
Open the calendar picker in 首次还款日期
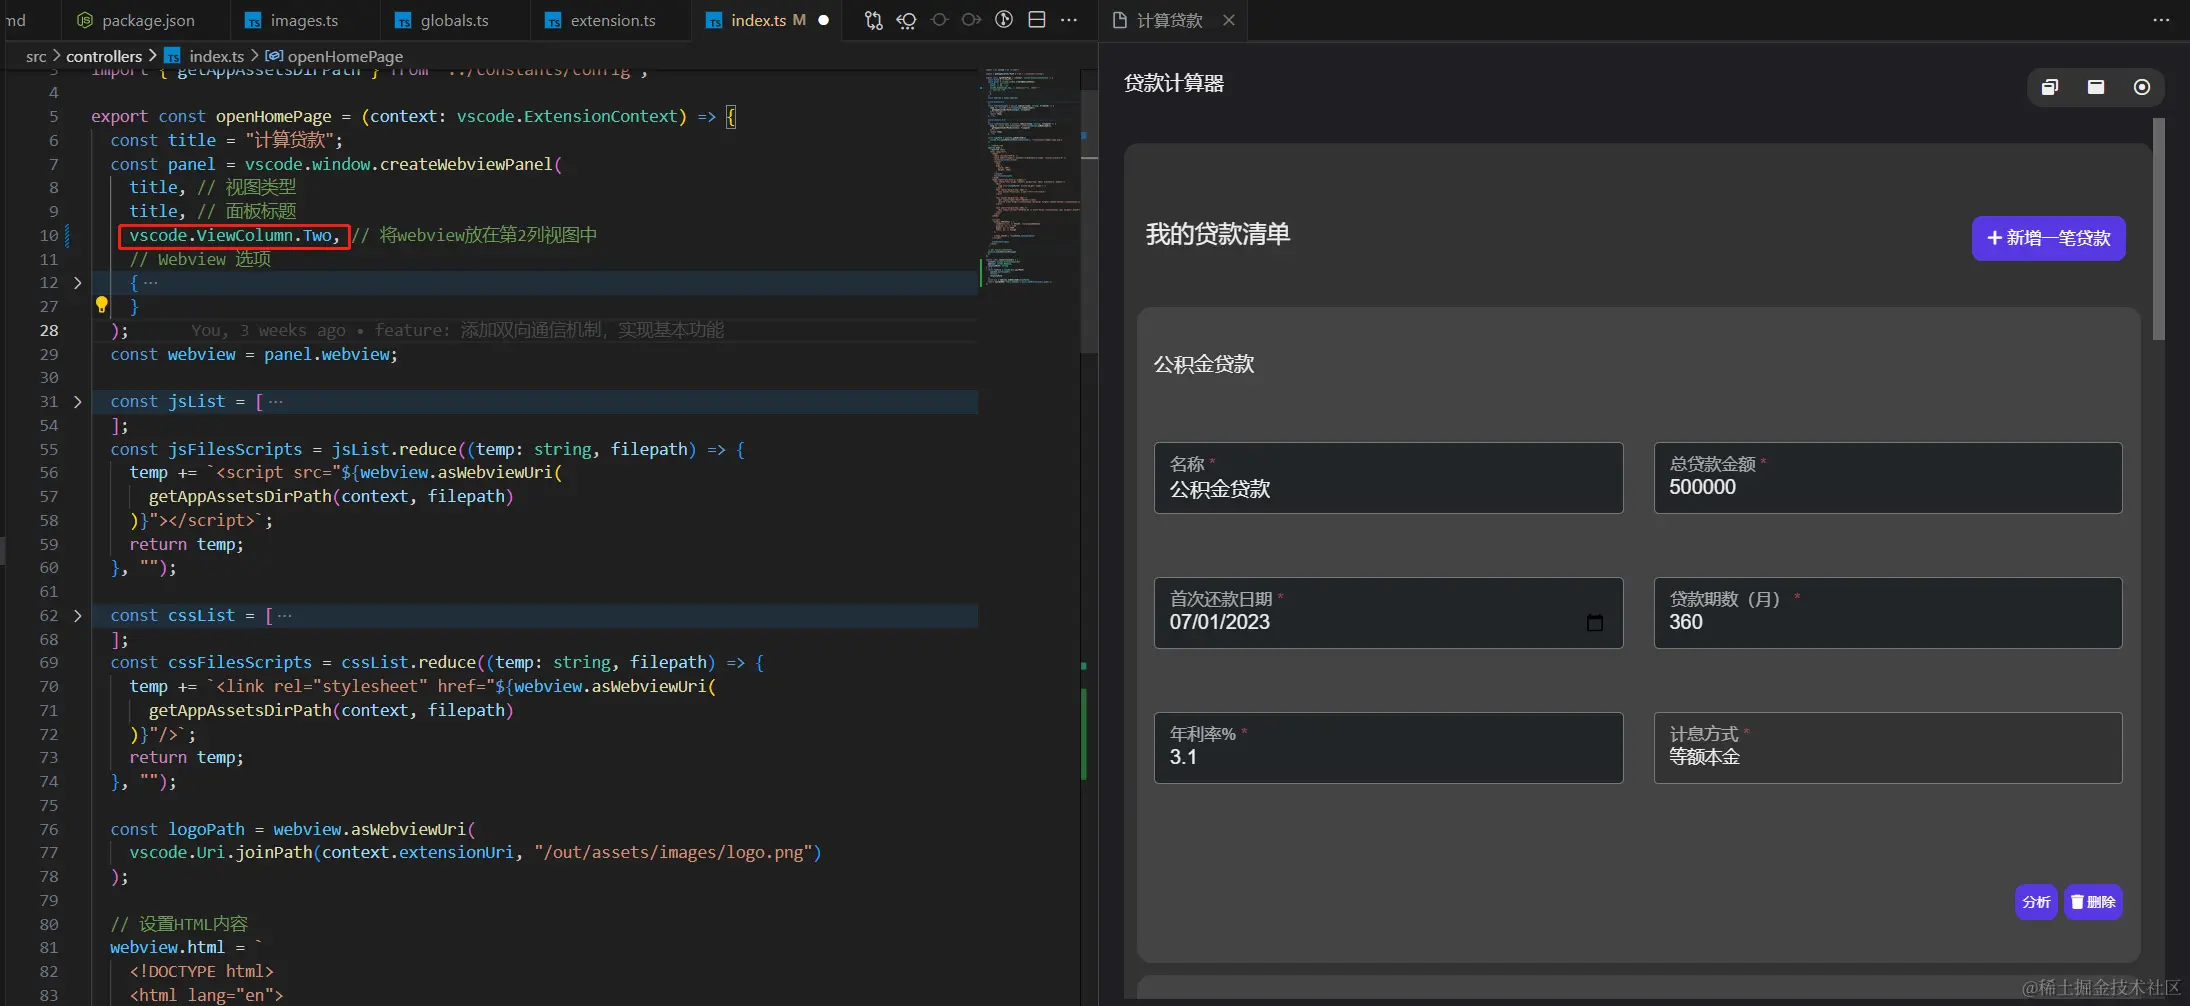[1595, 622]
